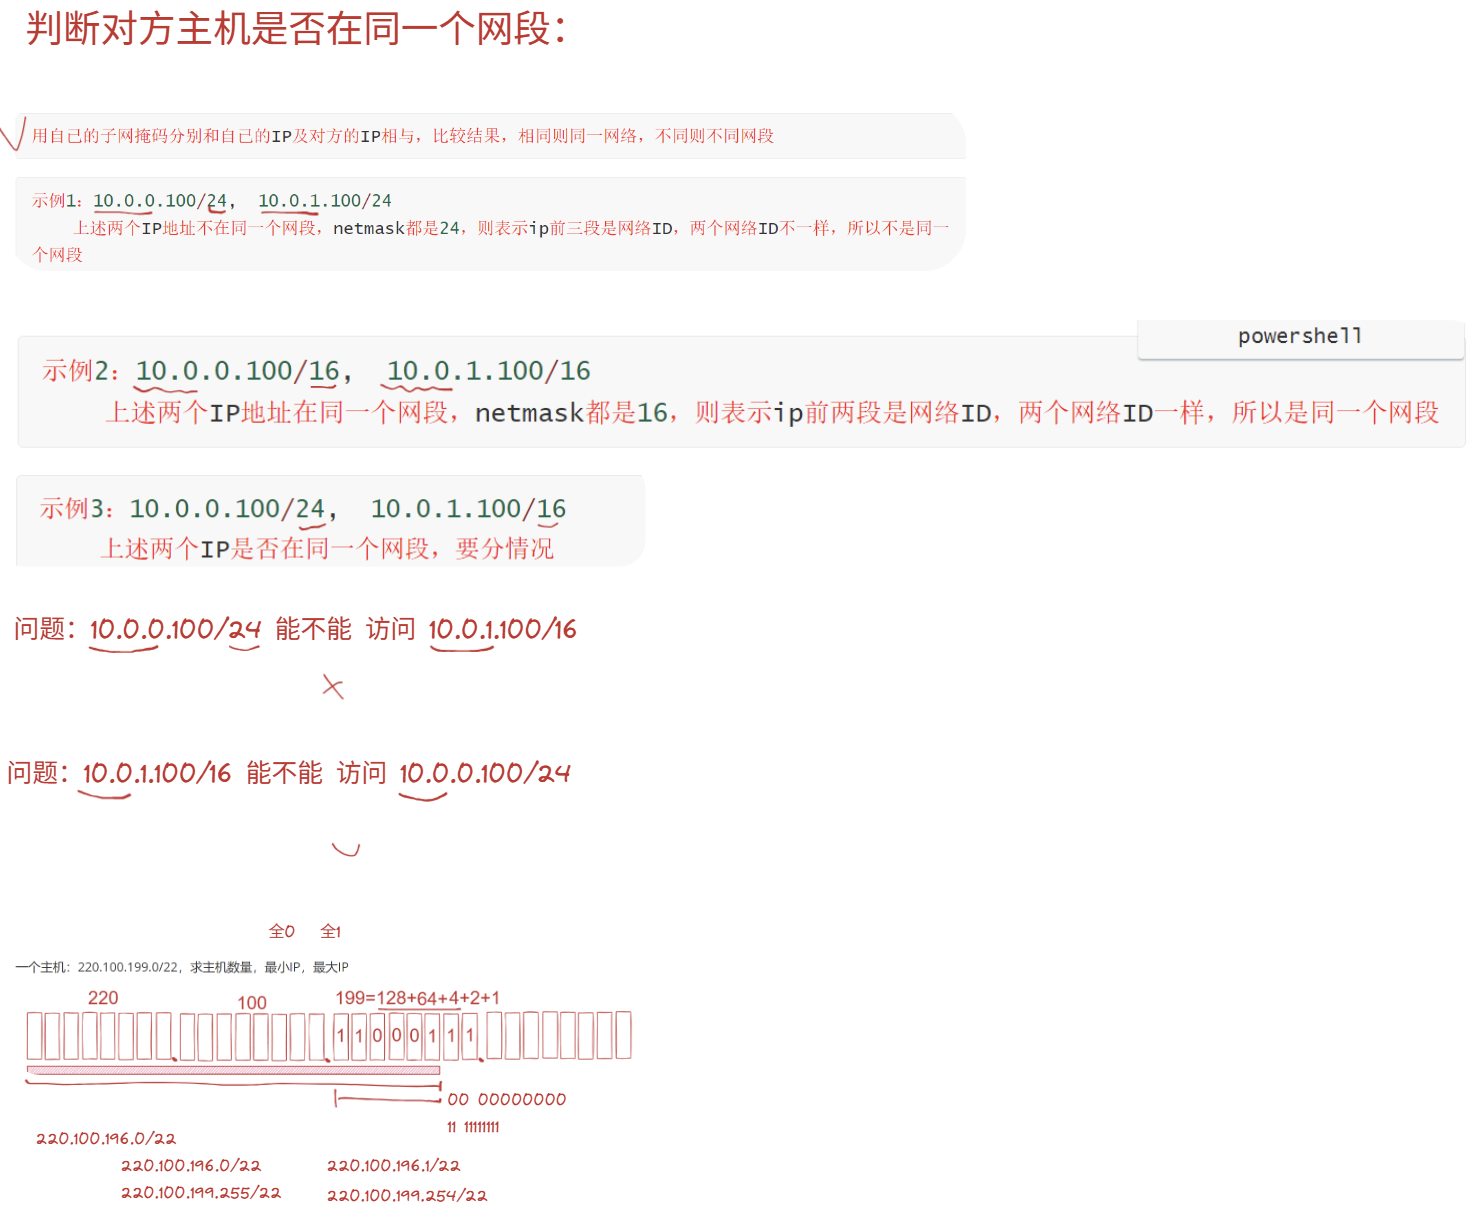The width and height of the screenshot is (1482, 1228).
Task: Click the red checkmark annotation near the top
Action: (14, 135)
